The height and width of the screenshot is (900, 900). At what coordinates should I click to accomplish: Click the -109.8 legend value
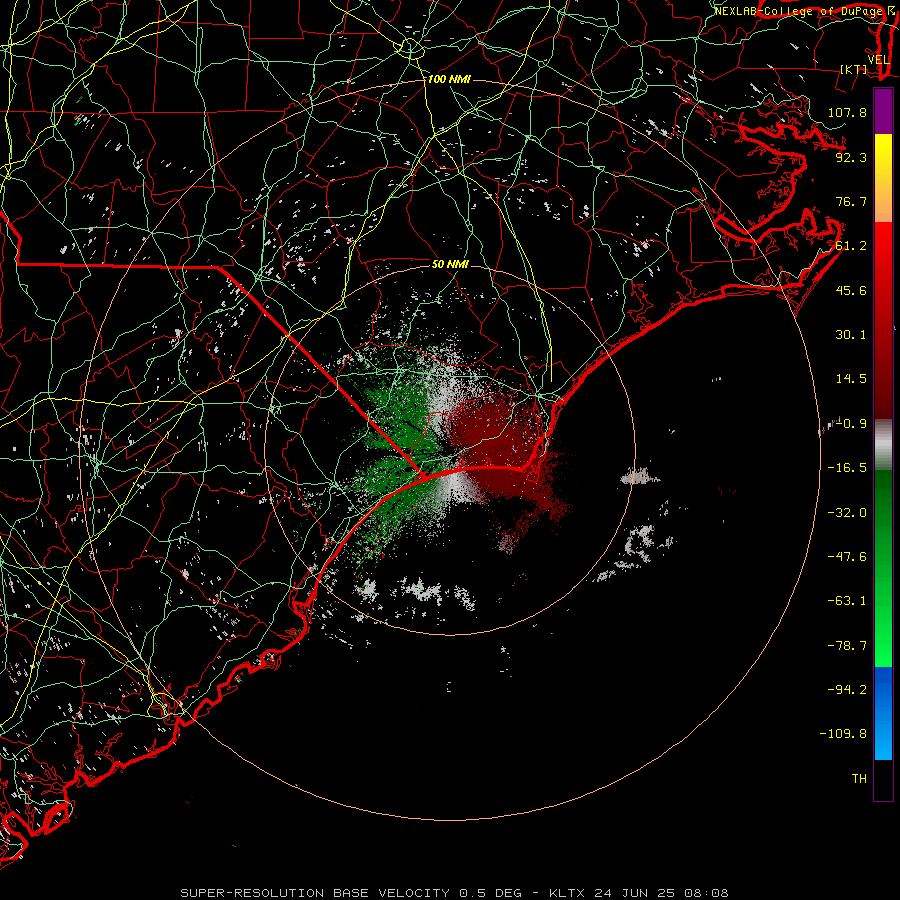coord(843,734)
